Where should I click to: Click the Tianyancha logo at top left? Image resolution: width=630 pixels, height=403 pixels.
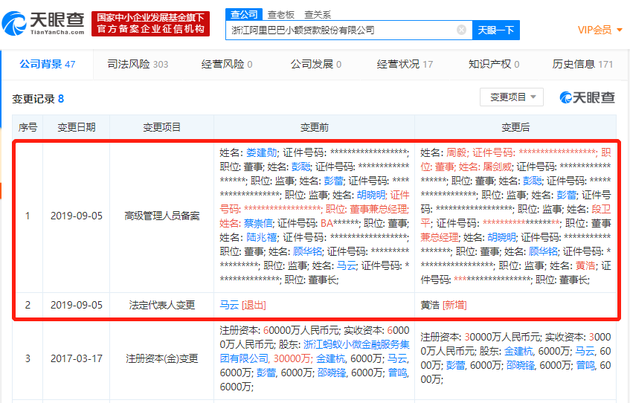pos(43,23)
